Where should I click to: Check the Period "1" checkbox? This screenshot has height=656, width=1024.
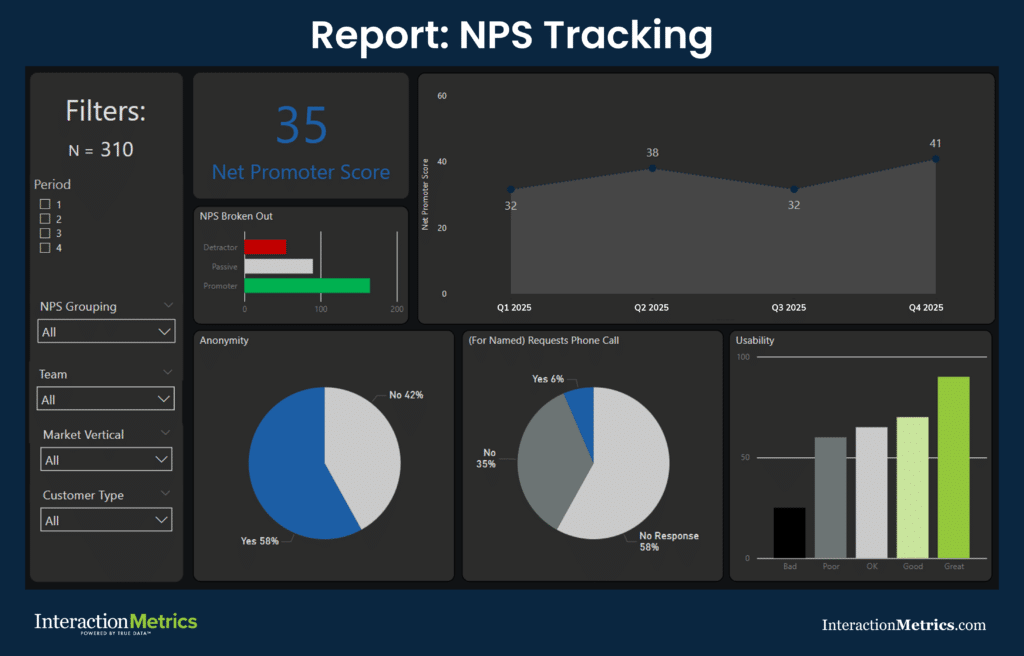coord(44,203)
